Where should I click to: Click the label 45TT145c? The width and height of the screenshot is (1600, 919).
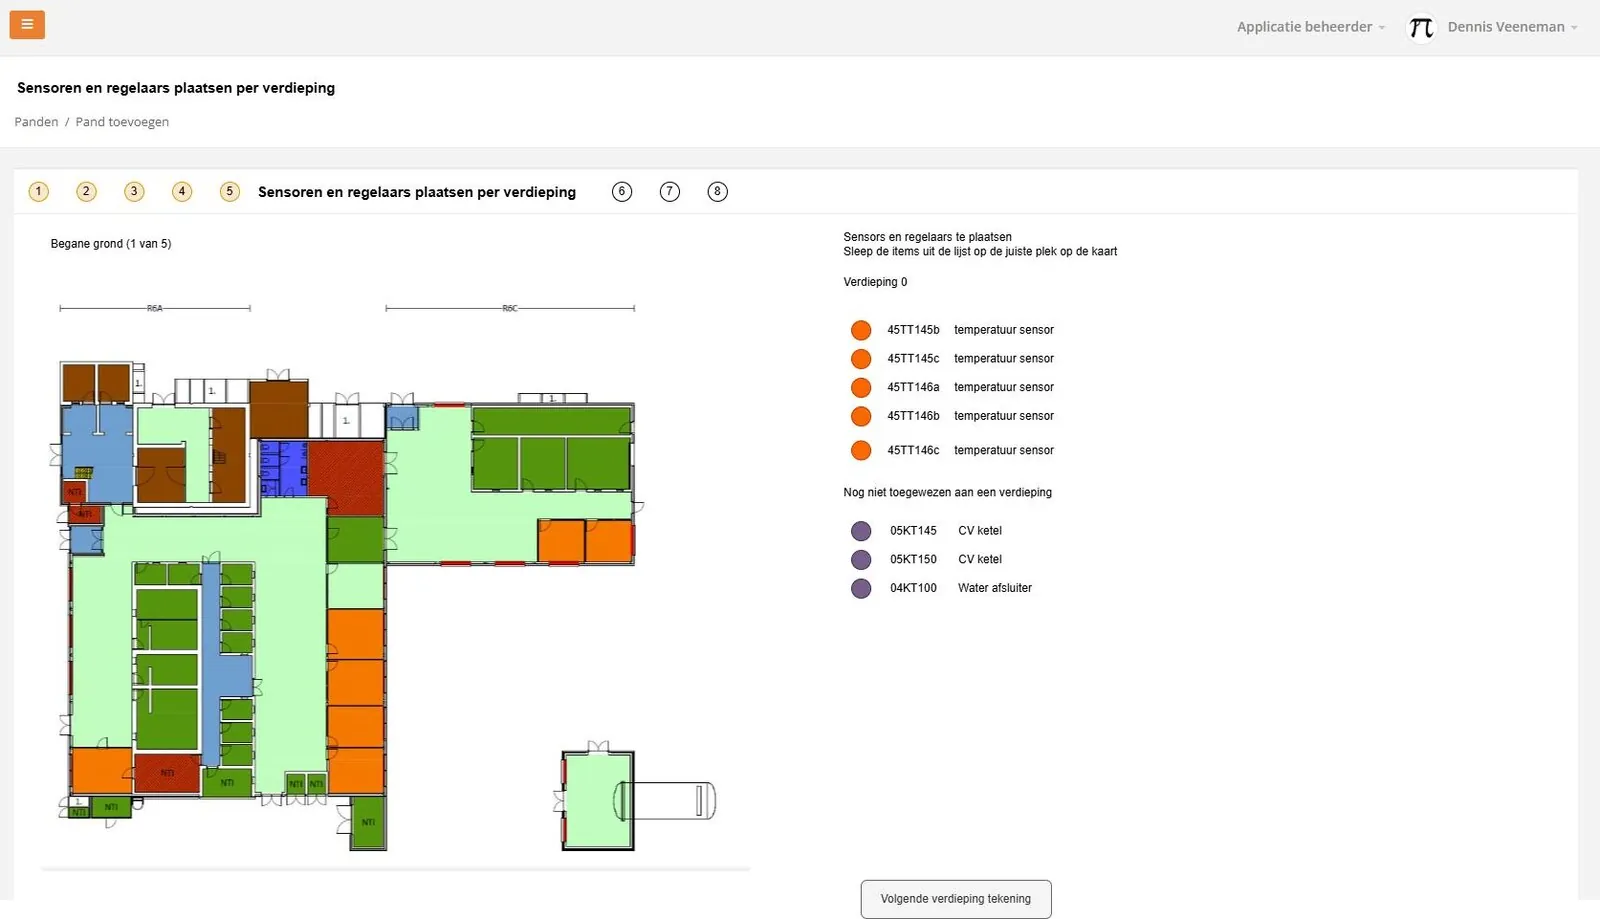pos(913,359)
